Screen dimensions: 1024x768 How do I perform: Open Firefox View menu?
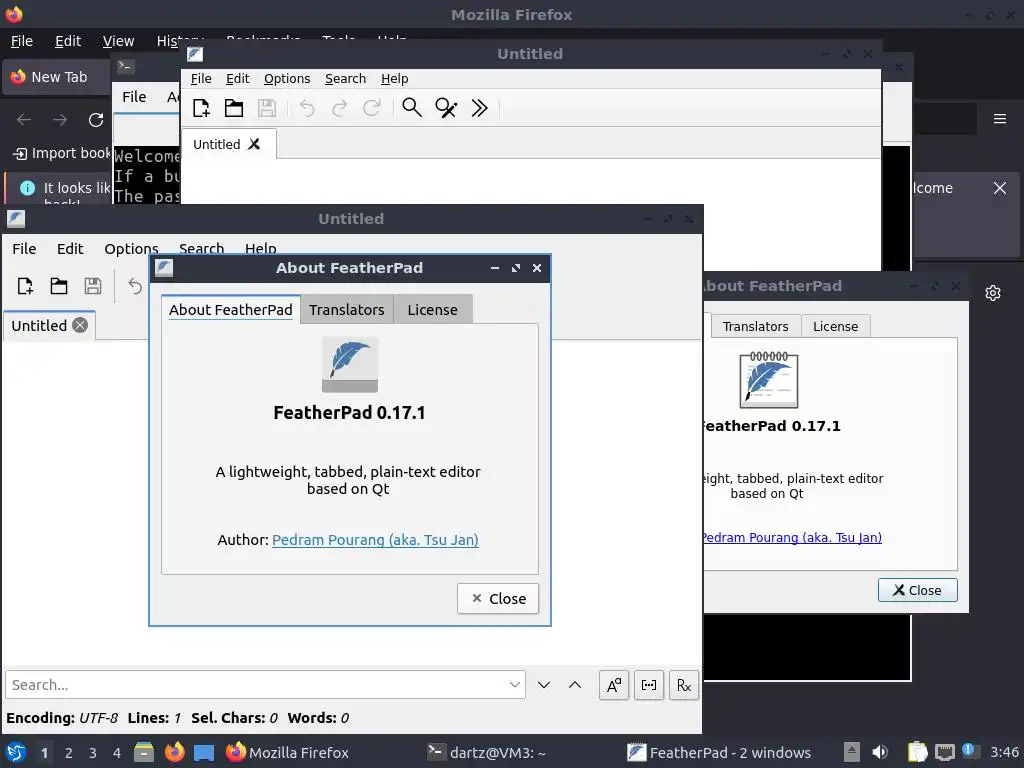pyautogui.click(x=118, y=41)
